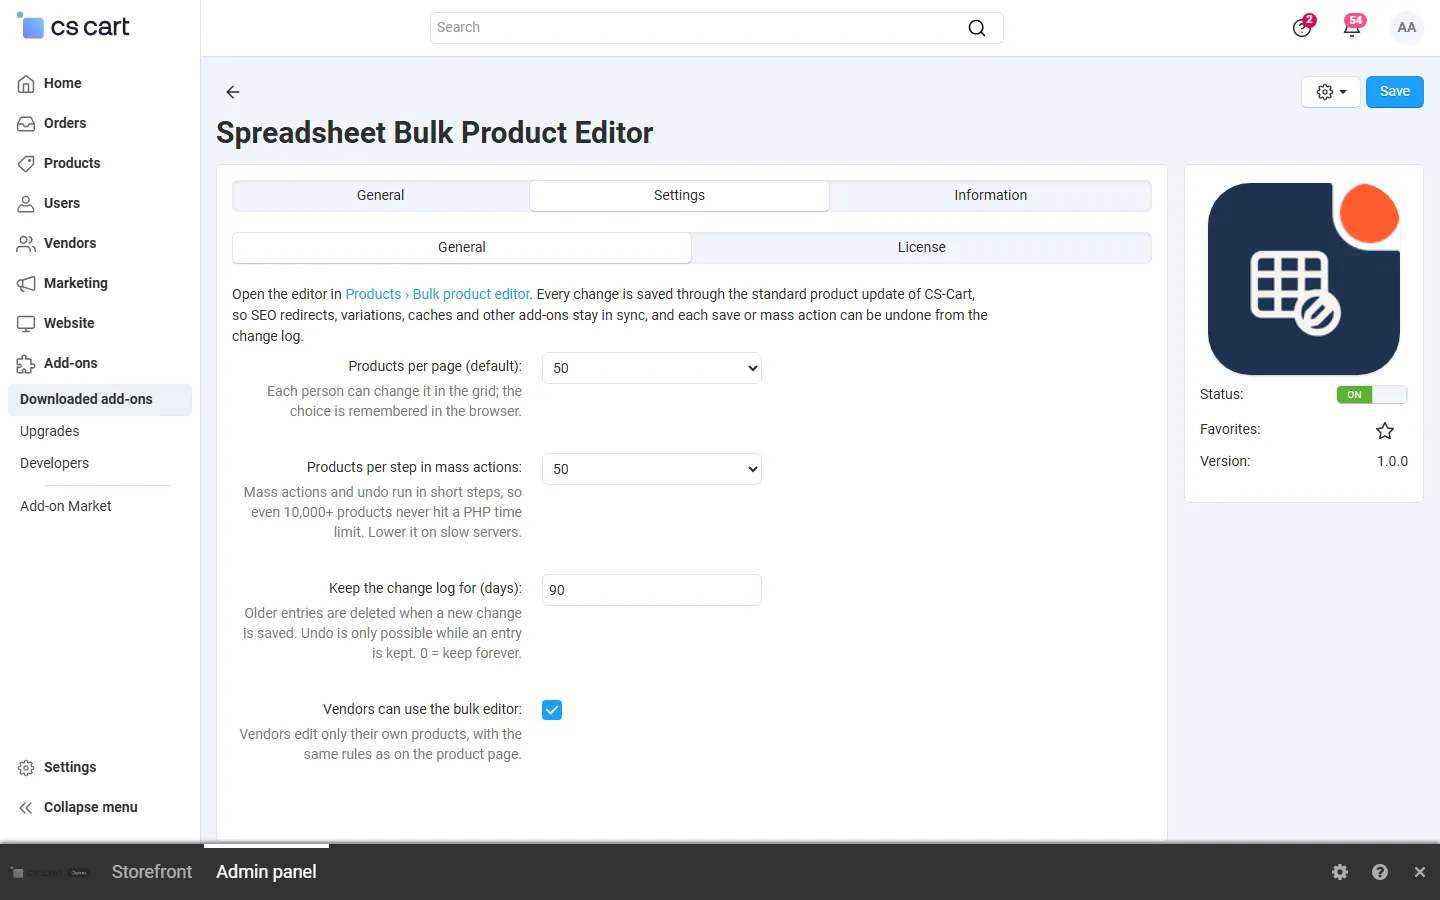The height and width of the screenshot is (900, 1440).
Task: Open Upgrades in the sidebar
Action: tap(50, 432)
